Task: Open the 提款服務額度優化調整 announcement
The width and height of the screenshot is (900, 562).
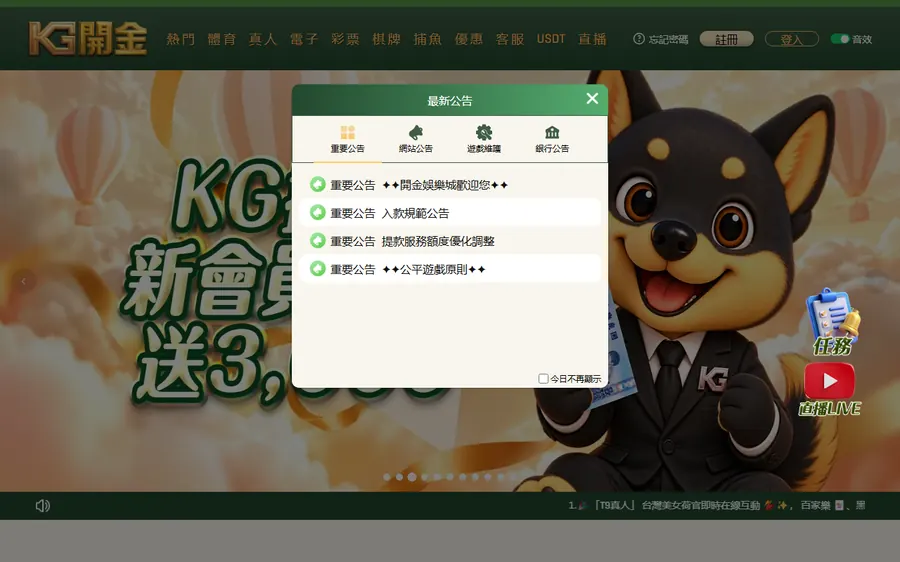Action: coord(450,241)
